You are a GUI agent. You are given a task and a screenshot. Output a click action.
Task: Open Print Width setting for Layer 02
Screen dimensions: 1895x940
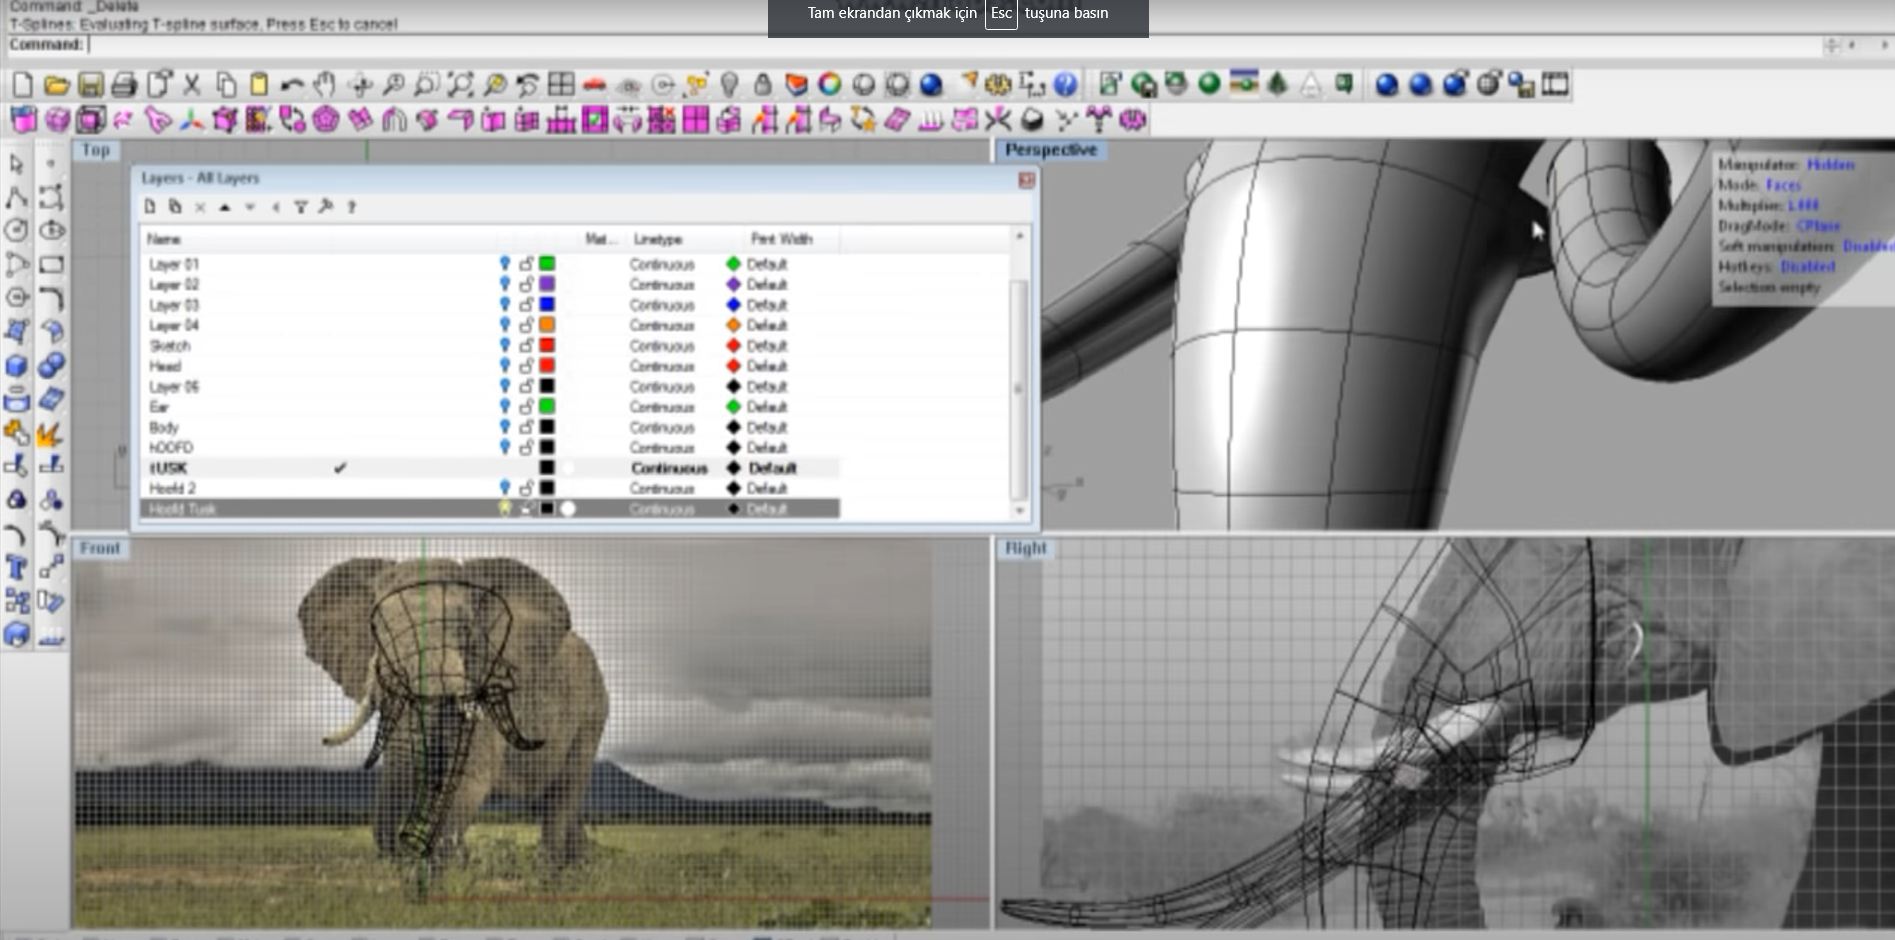(x=766, y=285)
